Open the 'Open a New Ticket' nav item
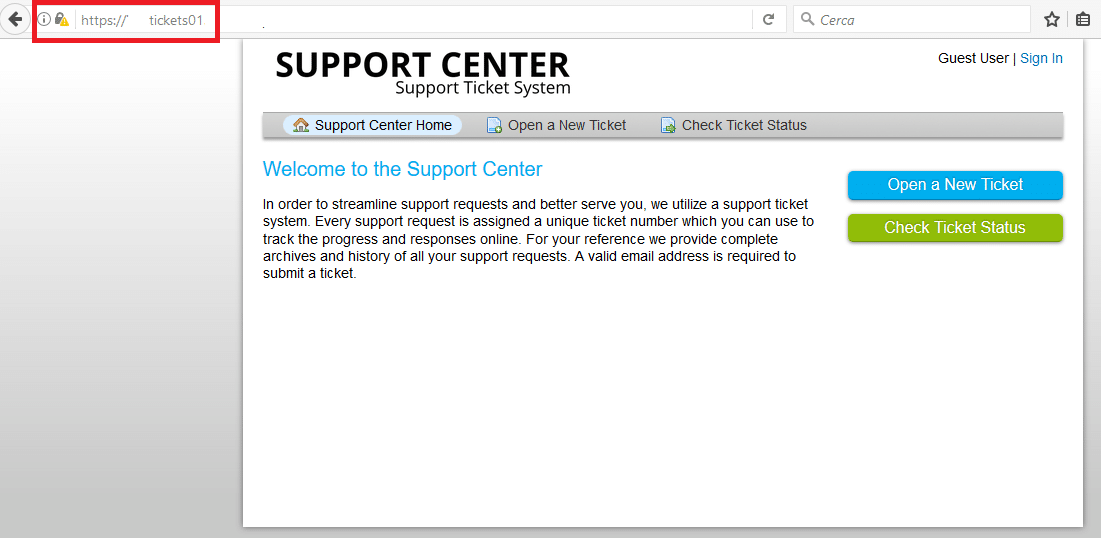This screenshot has height=538, width=1101. tap(556, 125)
